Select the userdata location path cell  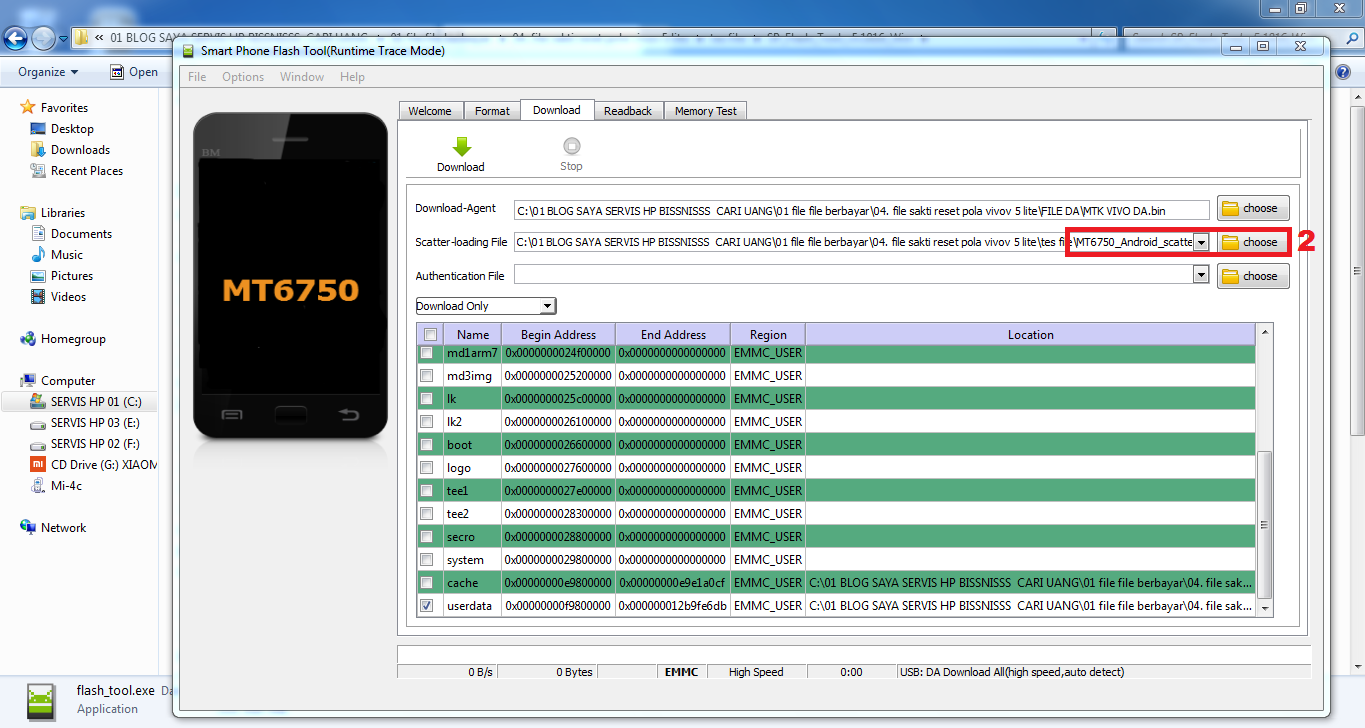click(x=1030, y=606)
